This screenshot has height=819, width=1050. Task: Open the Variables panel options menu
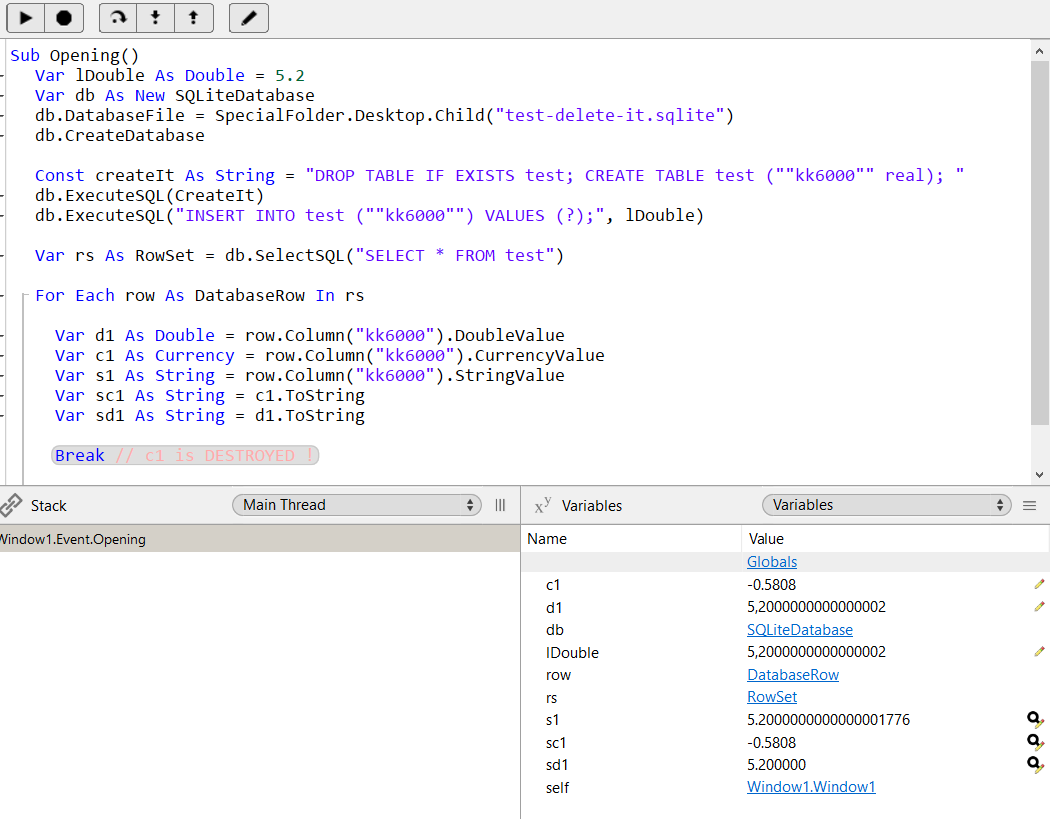pyautogui.click(x=1029, y=505)
